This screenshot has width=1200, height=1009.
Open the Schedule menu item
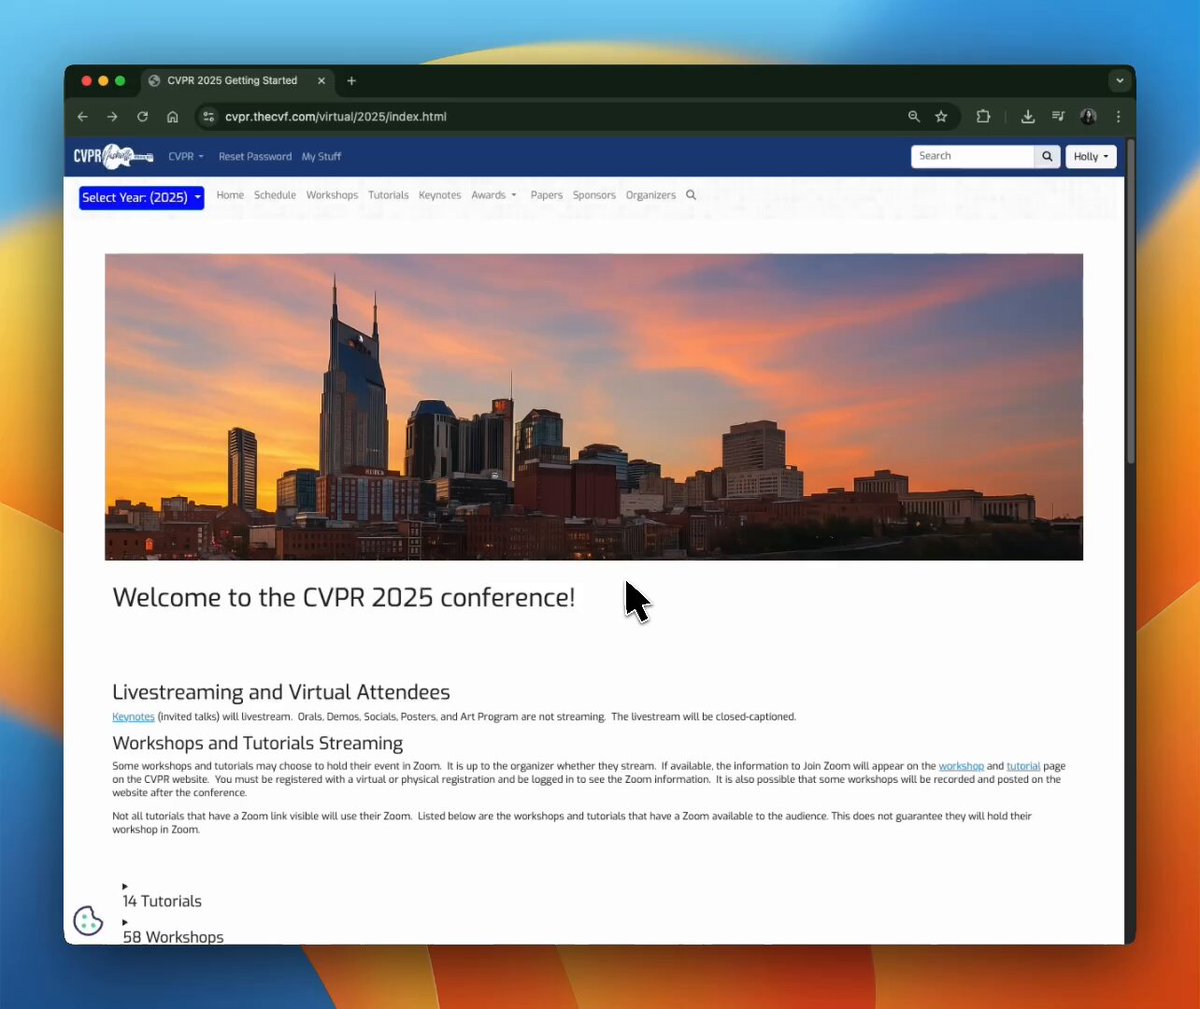tap(275, 195)
